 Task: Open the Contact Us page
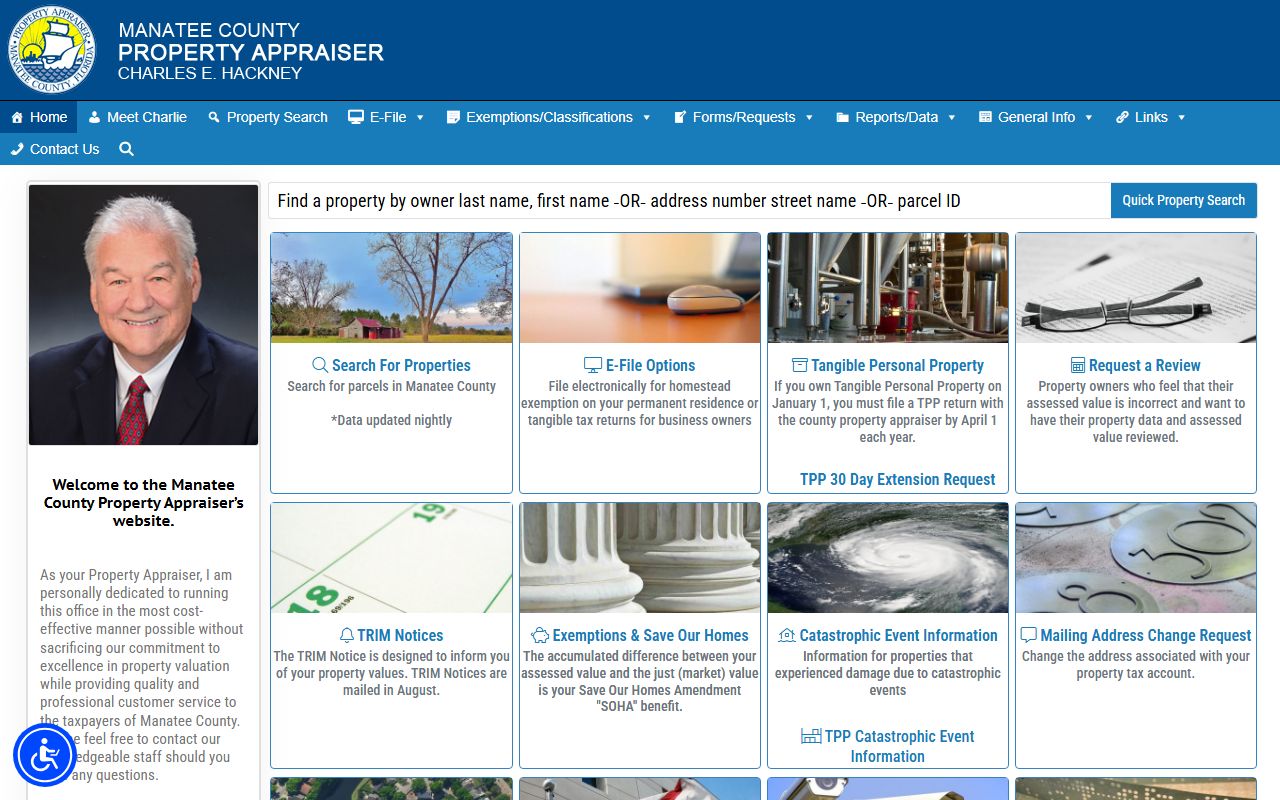55,149
